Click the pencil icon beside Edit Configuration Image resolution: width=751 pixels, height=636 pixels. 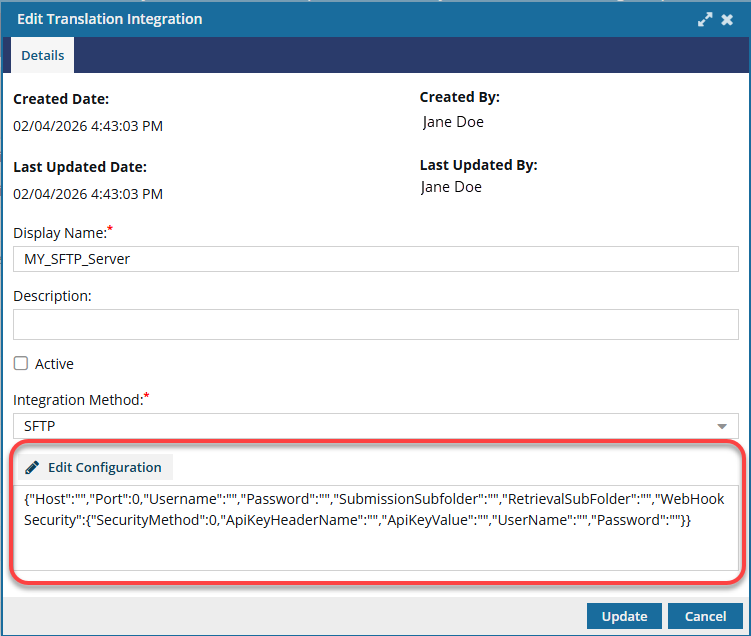click(32, 467)
